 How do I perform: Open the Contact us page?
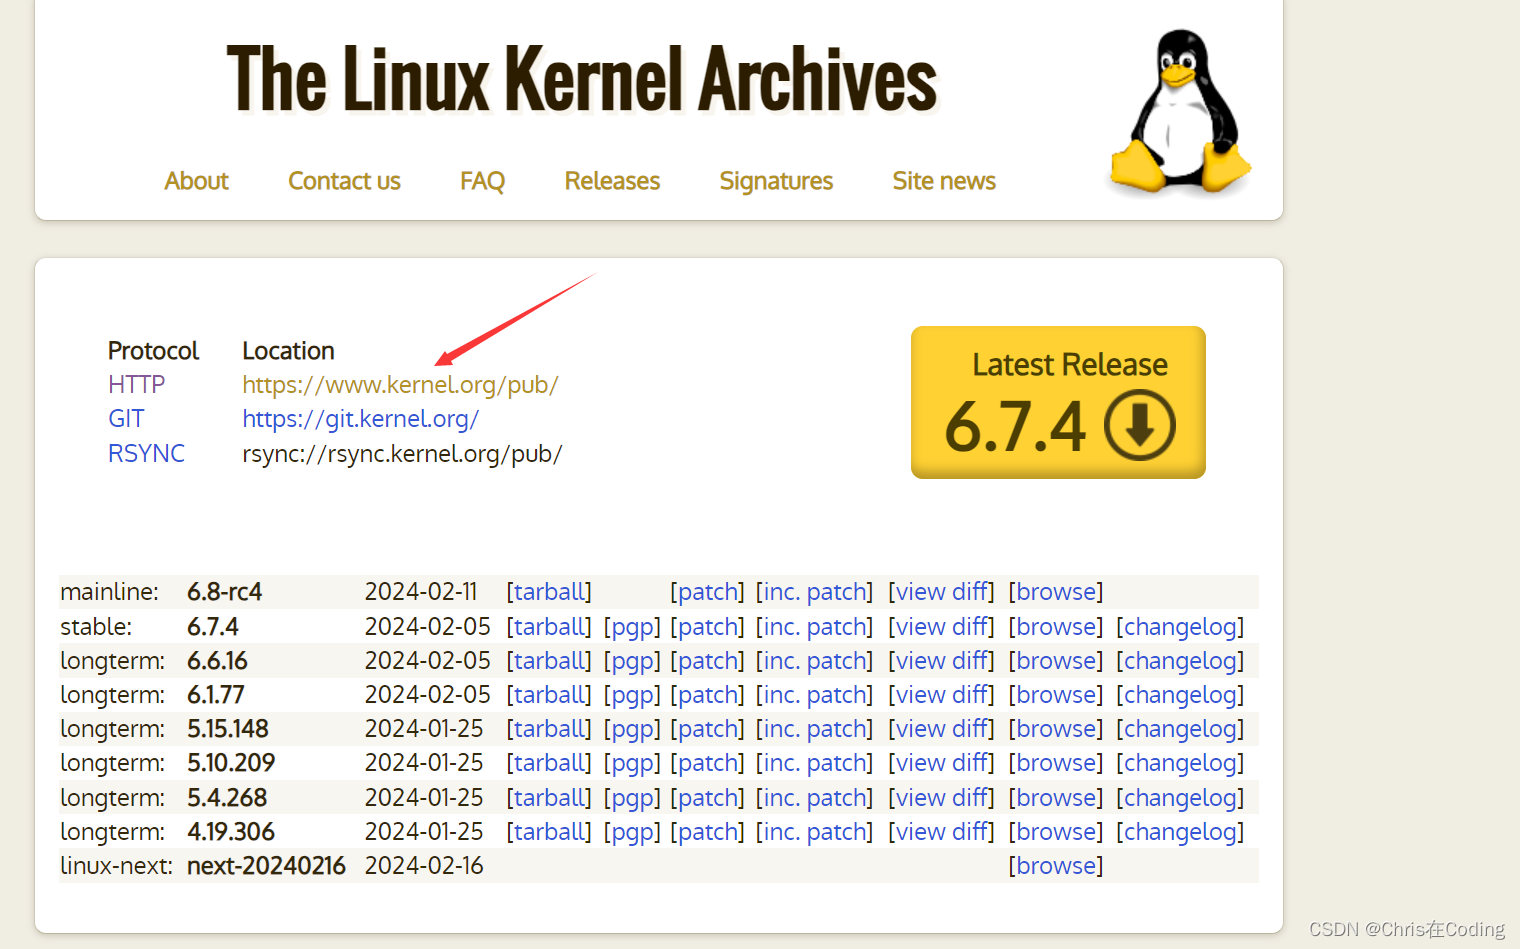[x=344, y=181]
